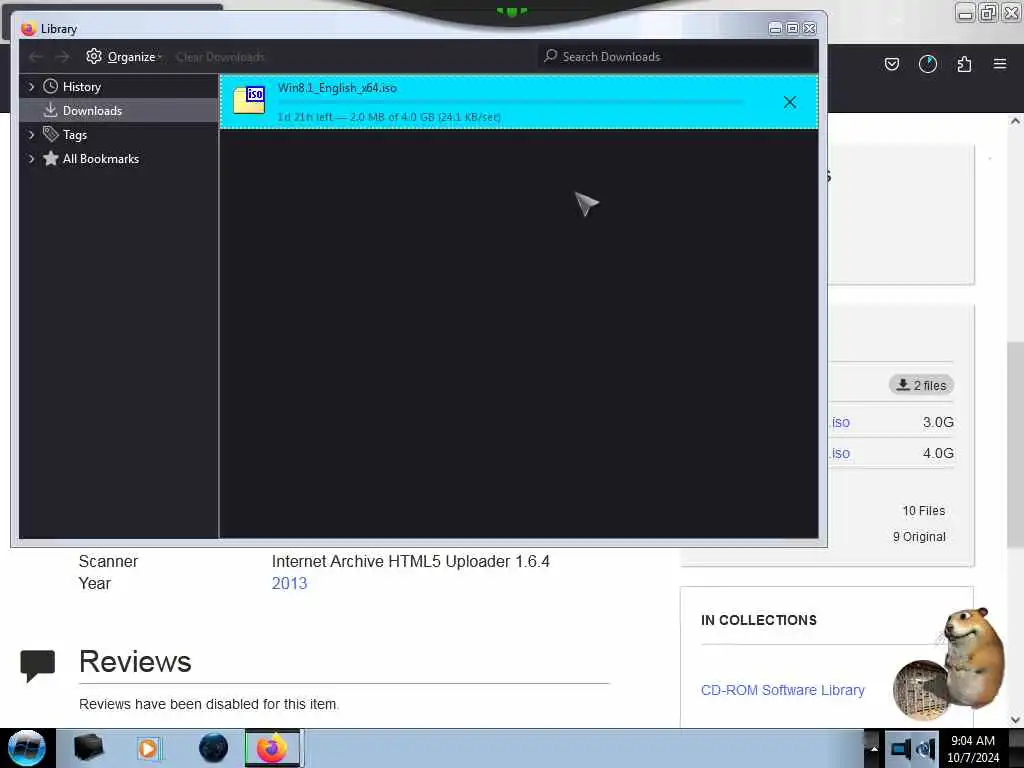Maximize the Library window
This screenshot has width=1024, height=768.
click(792, 28)
